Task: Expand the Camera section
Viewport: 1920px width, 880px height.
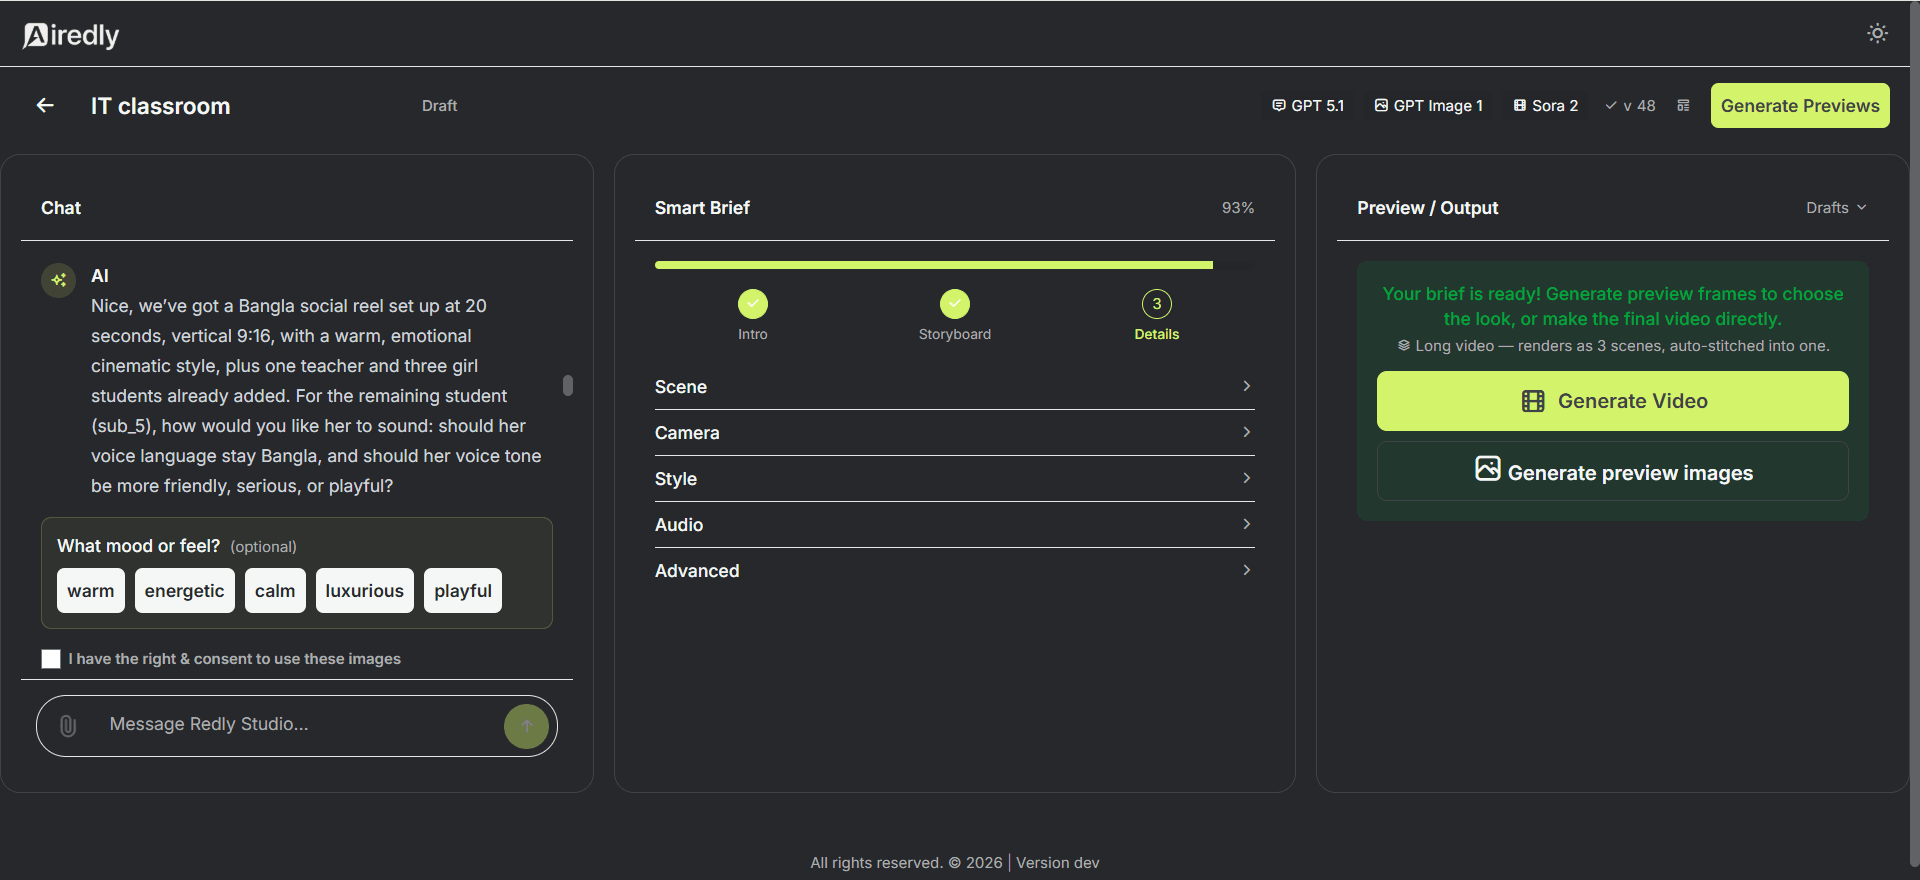Action: pyautogui.click(x=955, y=433)
